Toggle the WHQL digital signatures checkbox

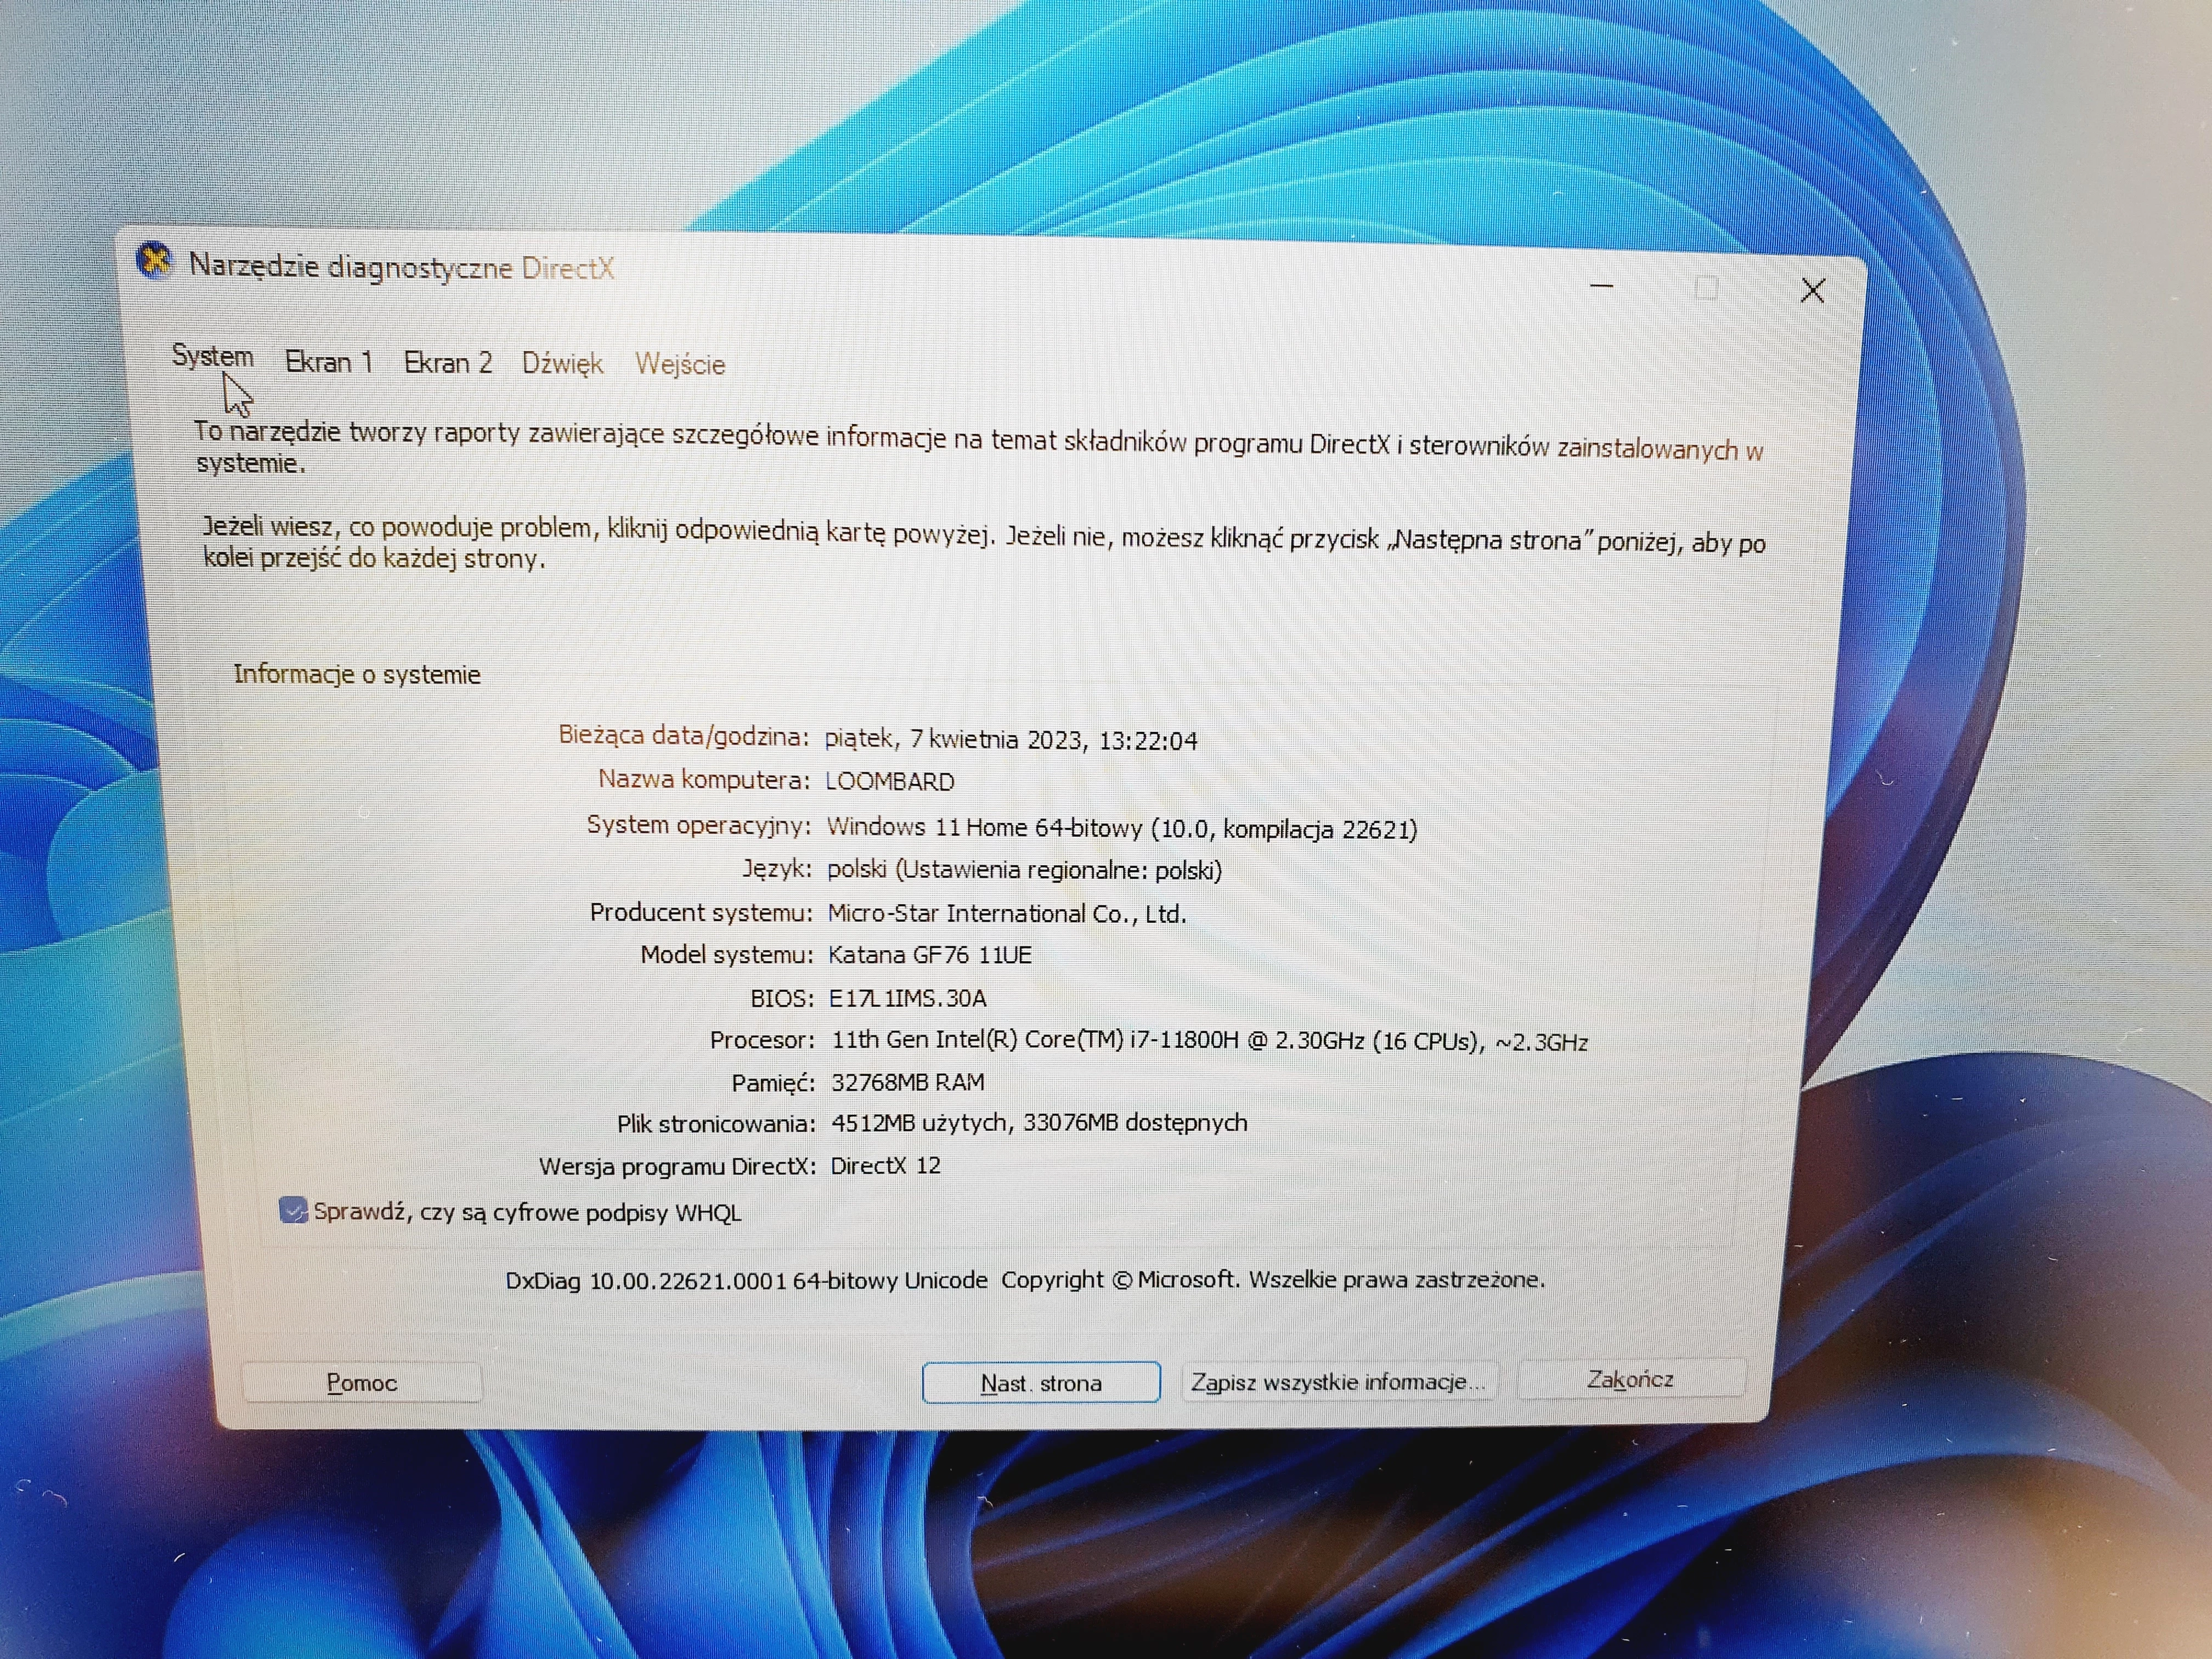click(293, 1210)
